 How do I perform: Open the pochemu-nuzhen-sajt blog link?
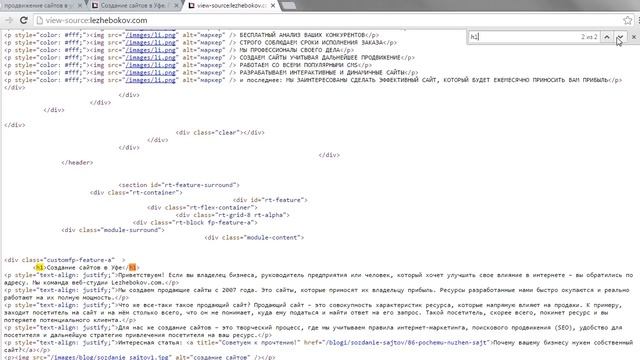(x=407, y=342)
